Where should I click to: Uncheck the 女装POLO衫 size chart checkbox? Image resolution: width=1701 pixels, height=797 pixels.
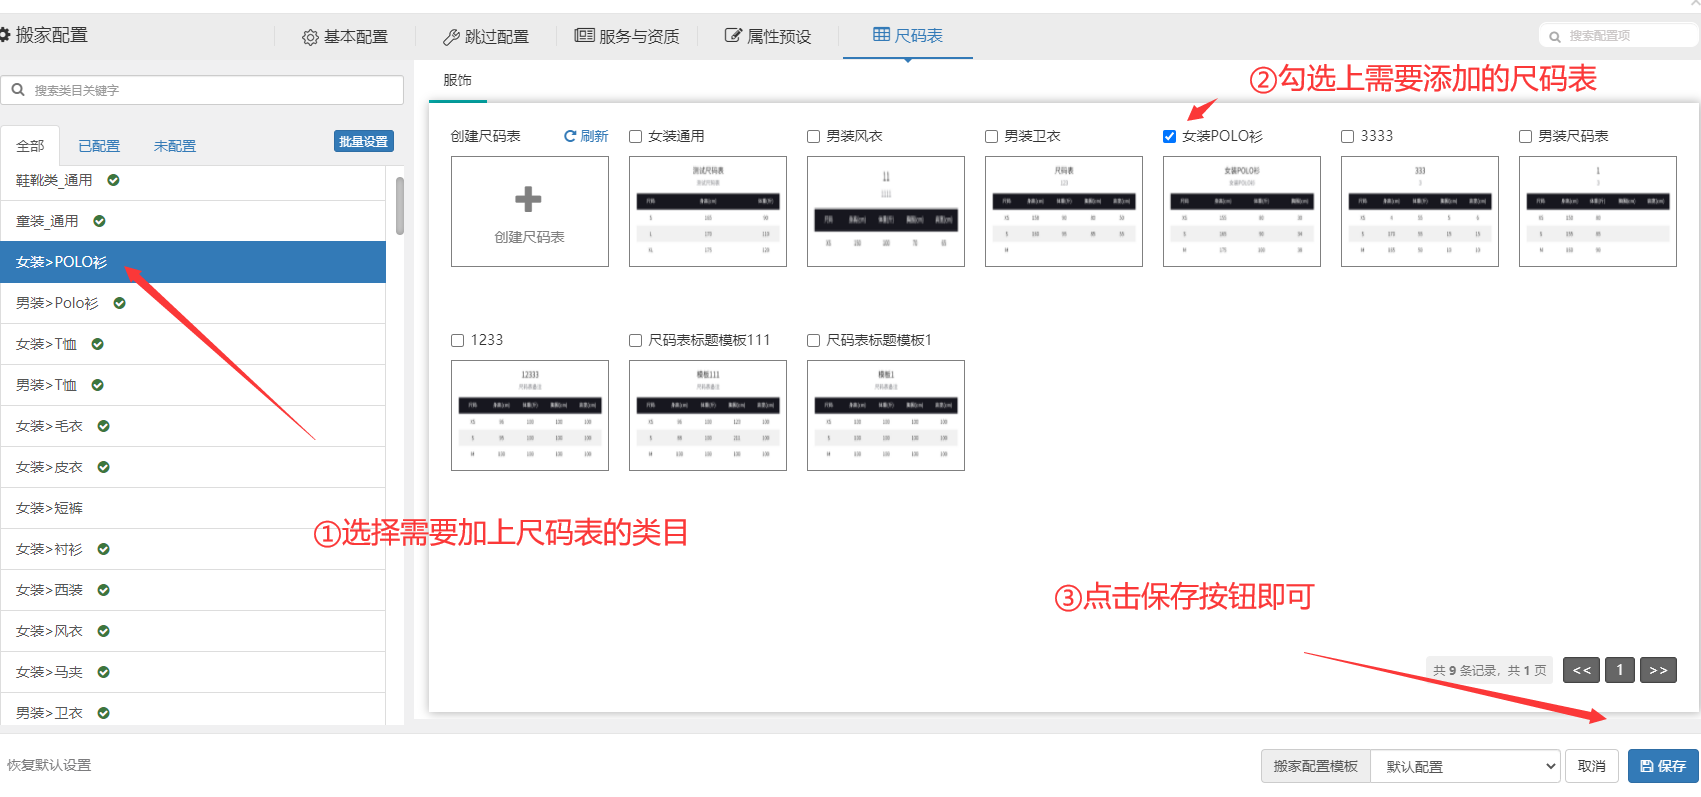tap(1169, 137)
